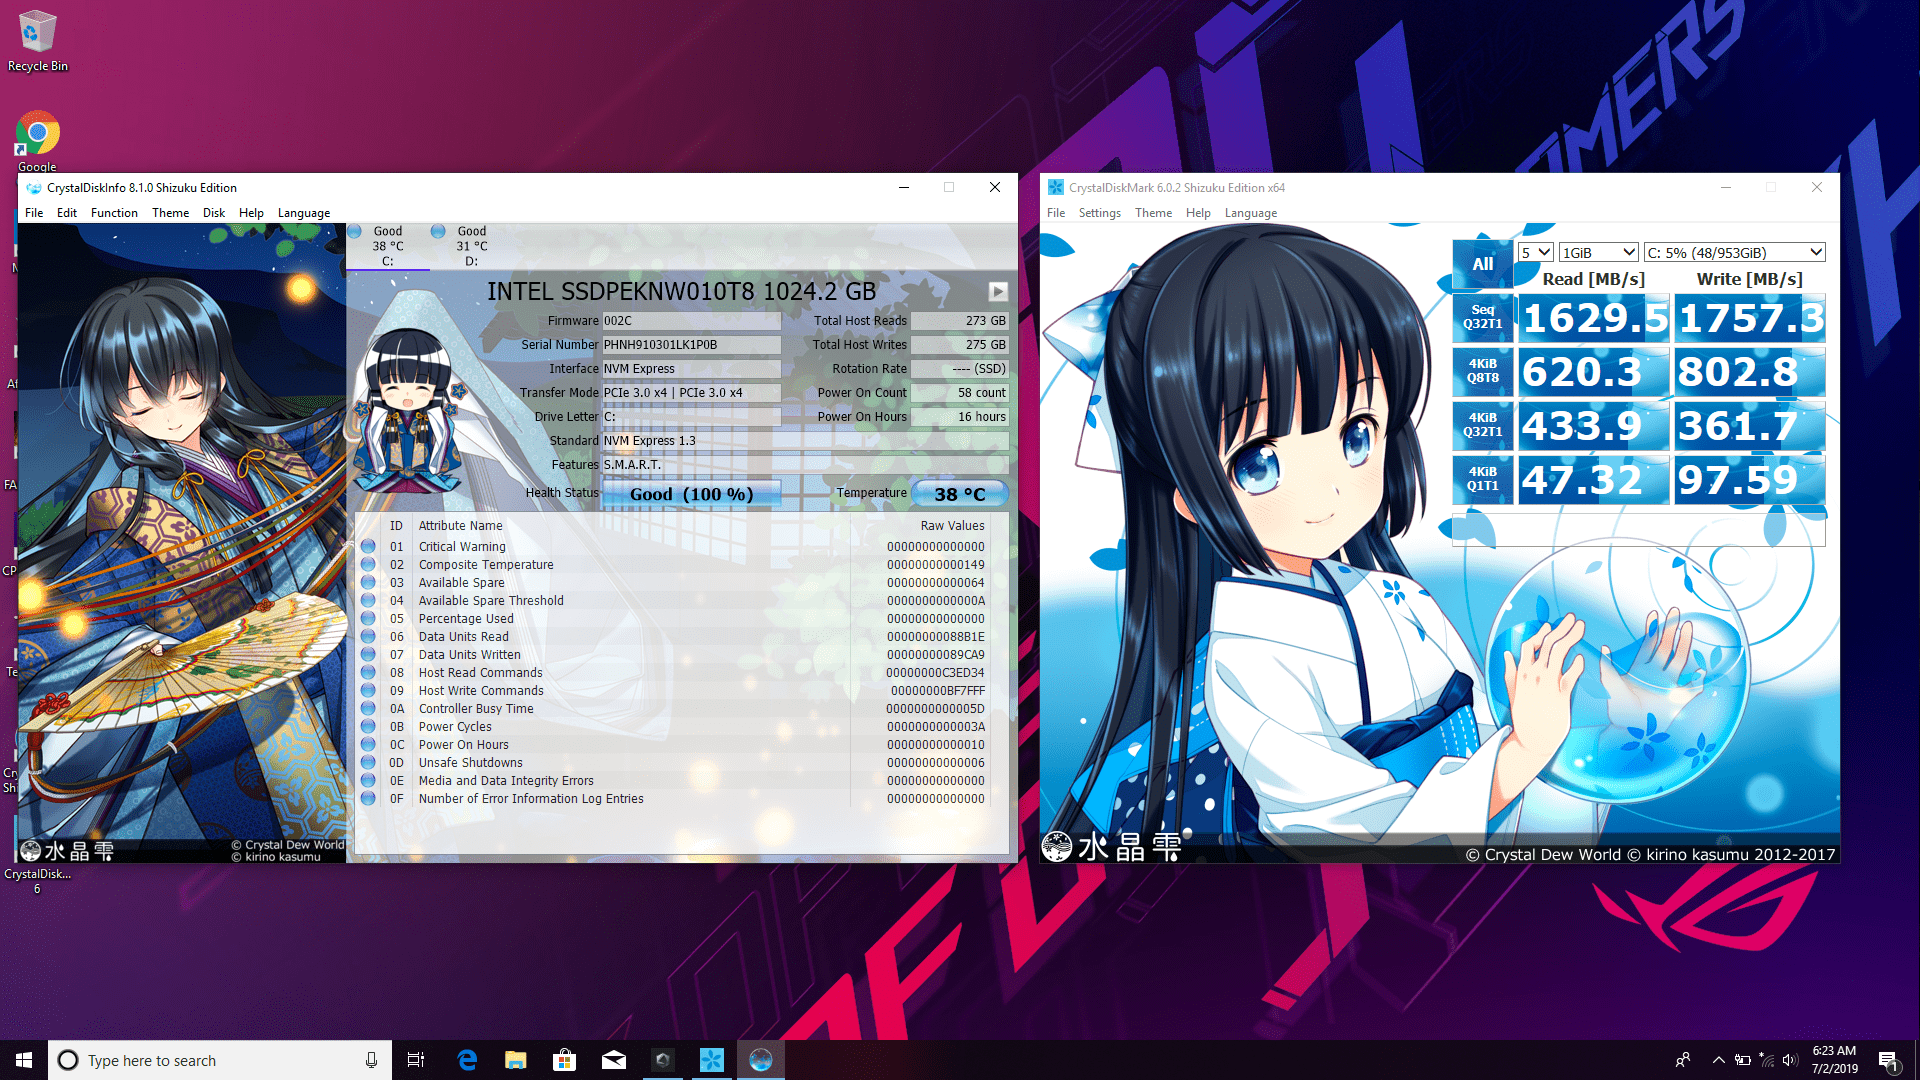Open the Language menu in CrystalDiskMark
Image resolution: width=1920 pixels, height=1080 pixels.
tap(1251, 213)
